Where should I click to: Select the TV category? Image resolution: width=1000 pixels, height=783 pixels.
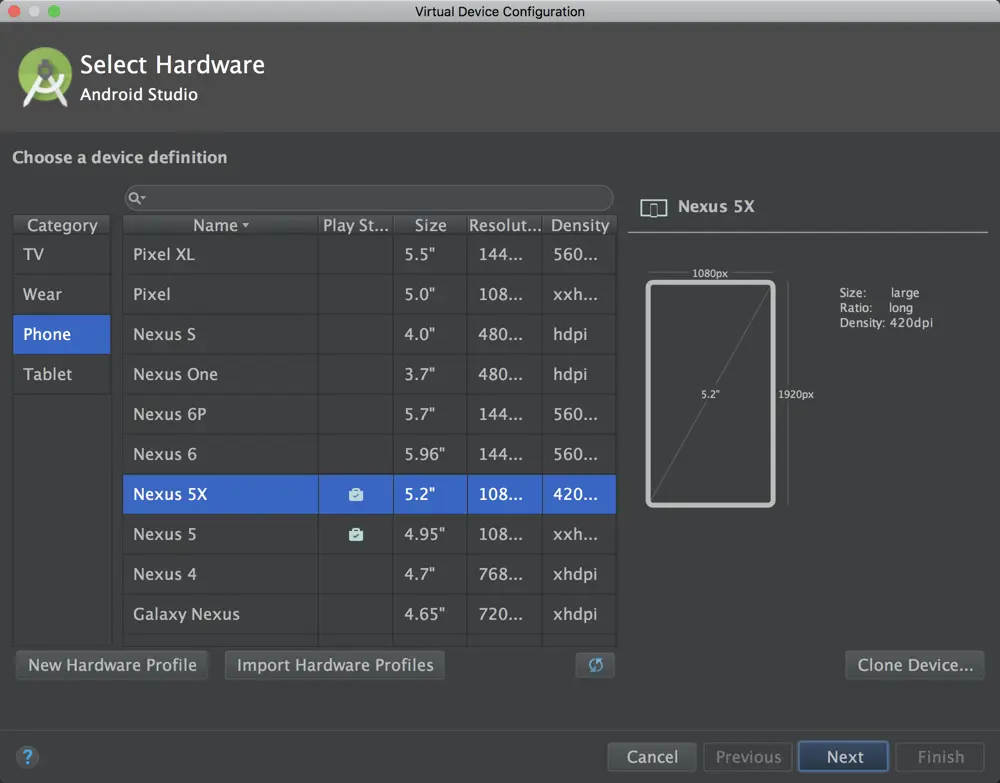[62, 254]
